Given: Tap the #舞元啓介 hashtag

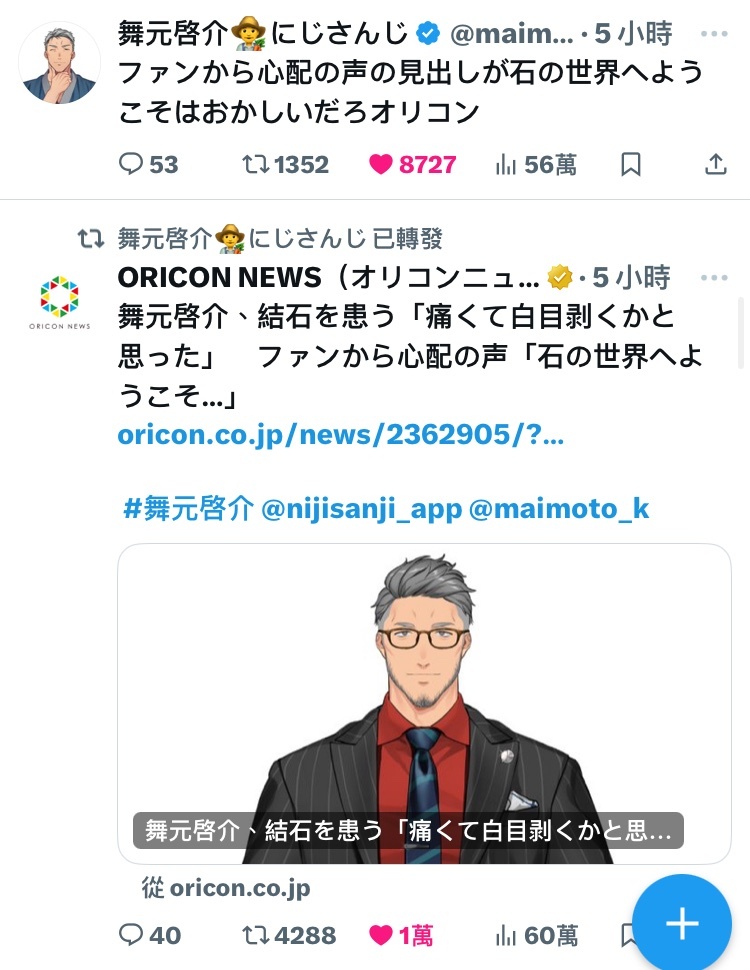Looking at the screenshot, I should [189, 509].
